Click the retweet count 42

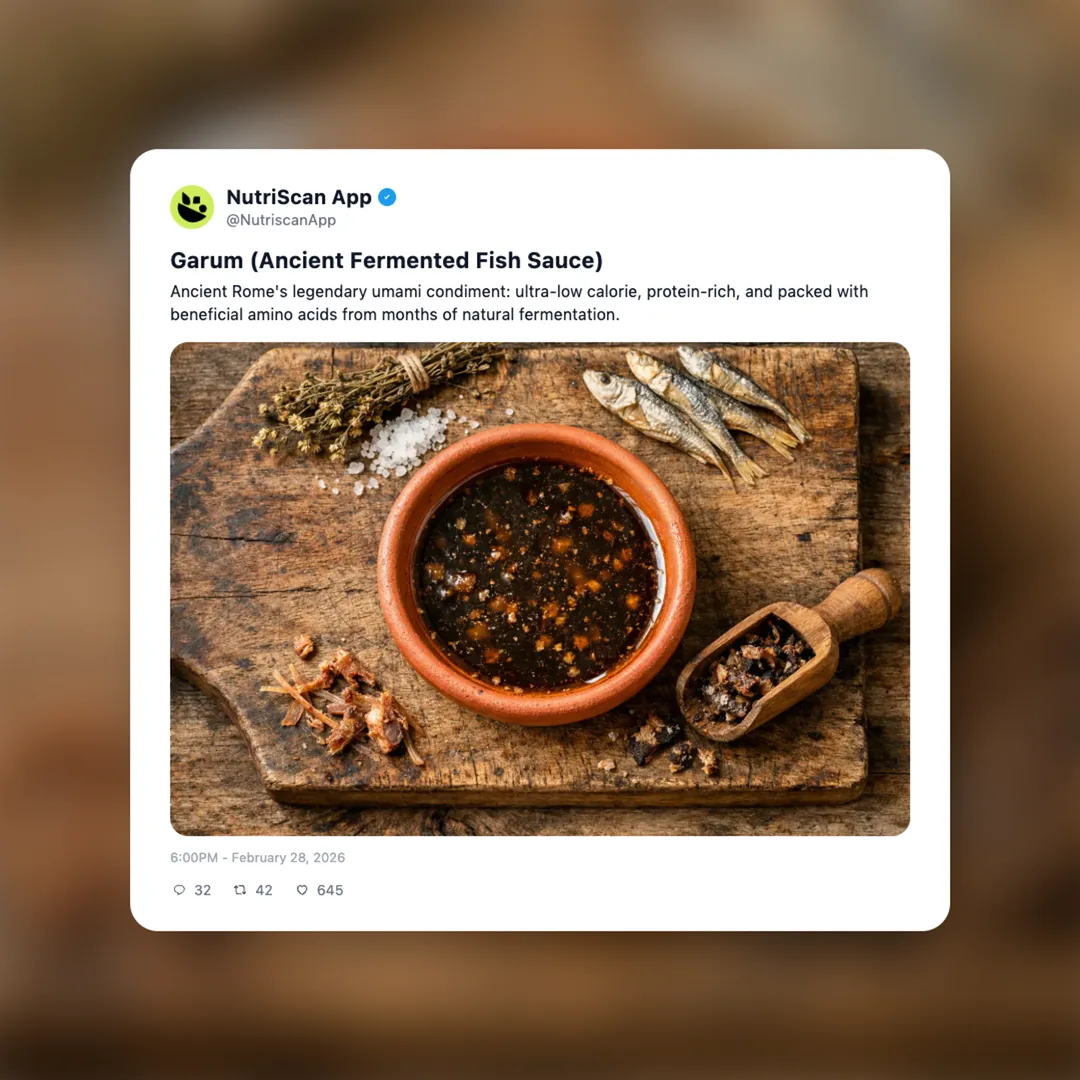(x=264, y=890)
